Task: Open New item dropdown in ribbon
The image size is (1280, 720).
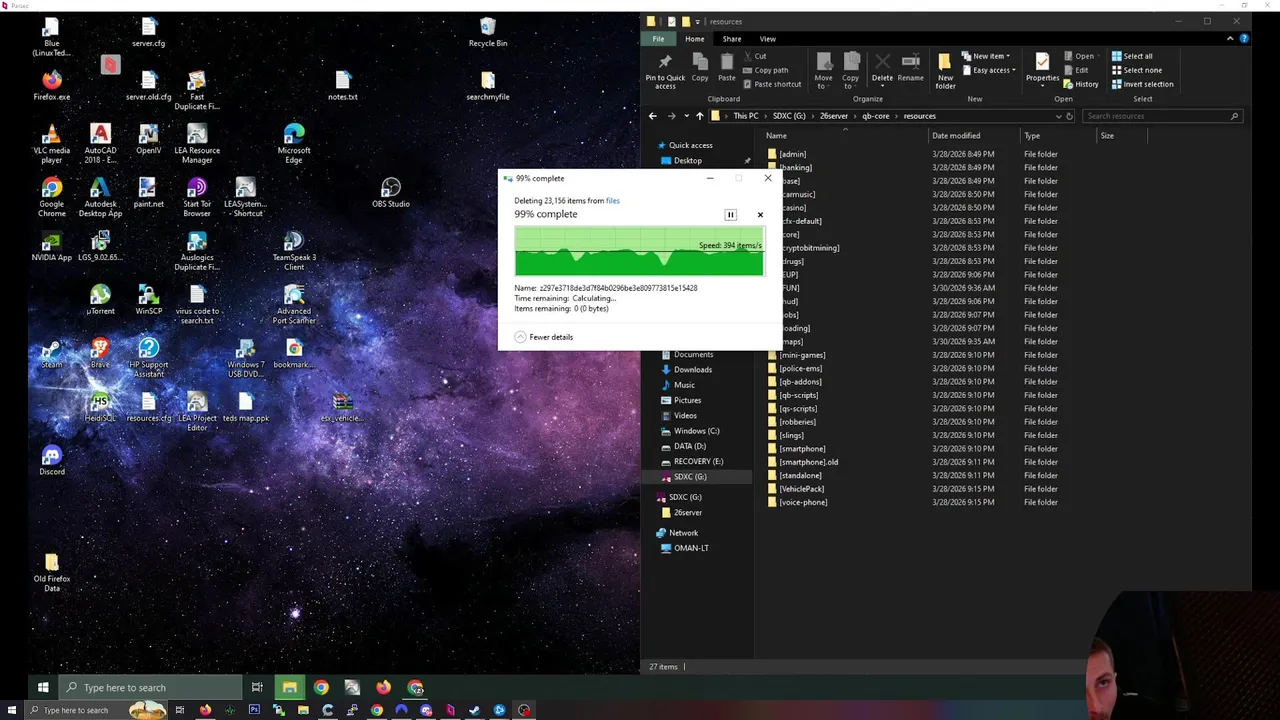Action: tap(985, 56)
